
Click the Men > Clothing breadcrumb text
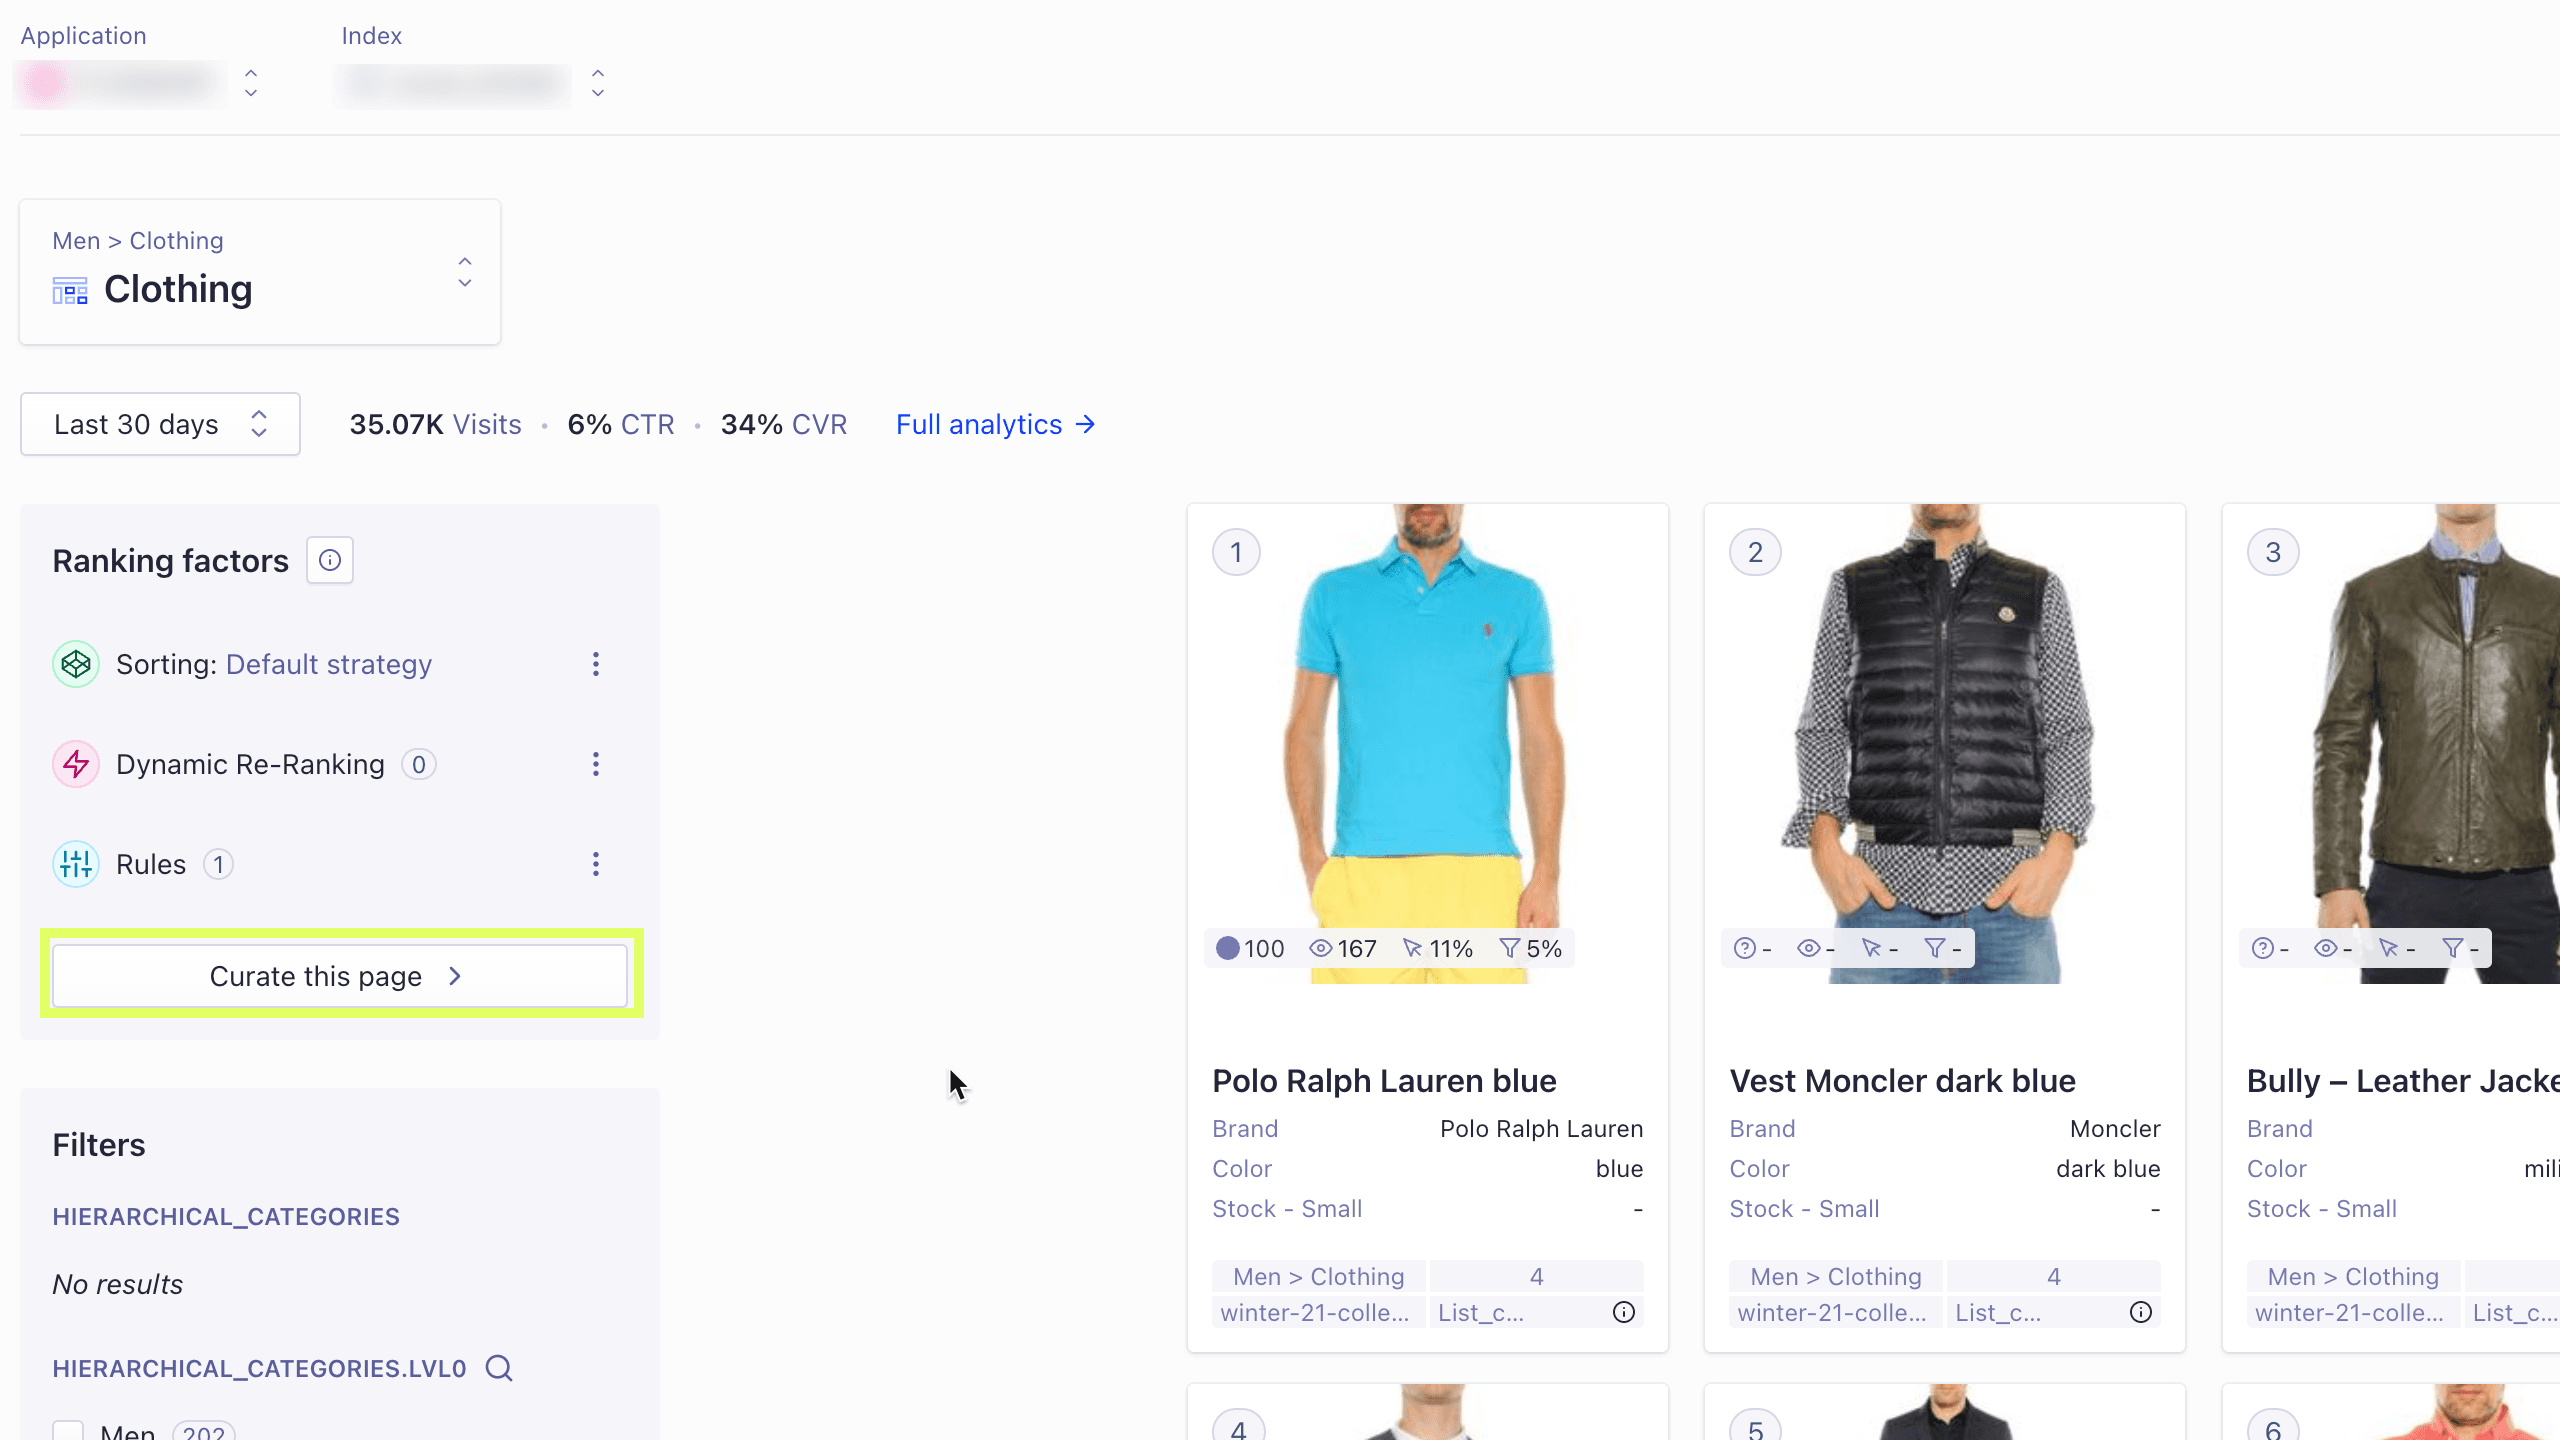(x=138, y=241)
